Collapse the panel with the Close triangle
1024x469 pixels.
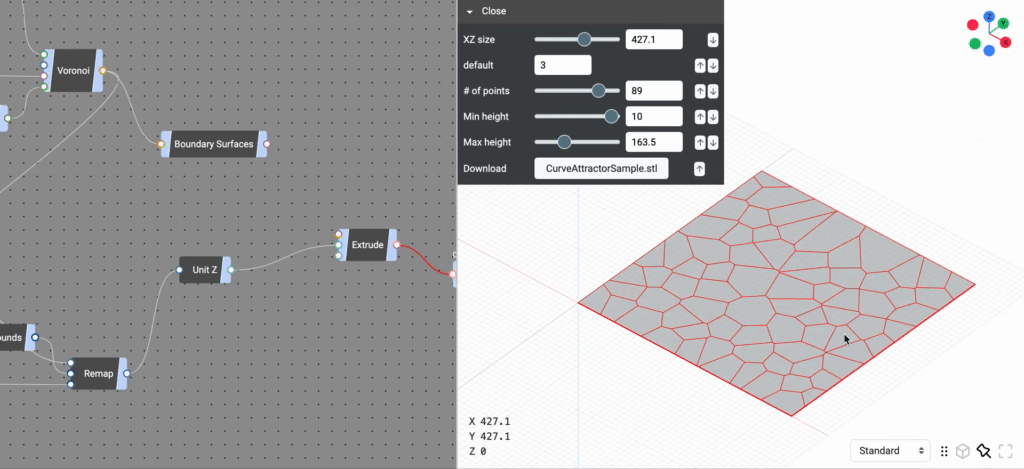click(x=470, y=11)
